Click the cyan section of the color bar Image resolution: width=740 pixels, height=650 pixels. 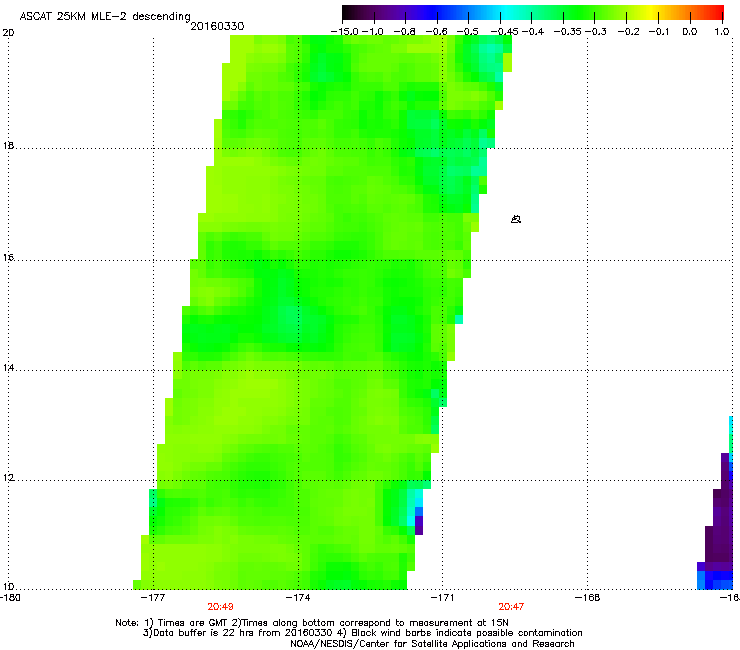pos(507,13)
